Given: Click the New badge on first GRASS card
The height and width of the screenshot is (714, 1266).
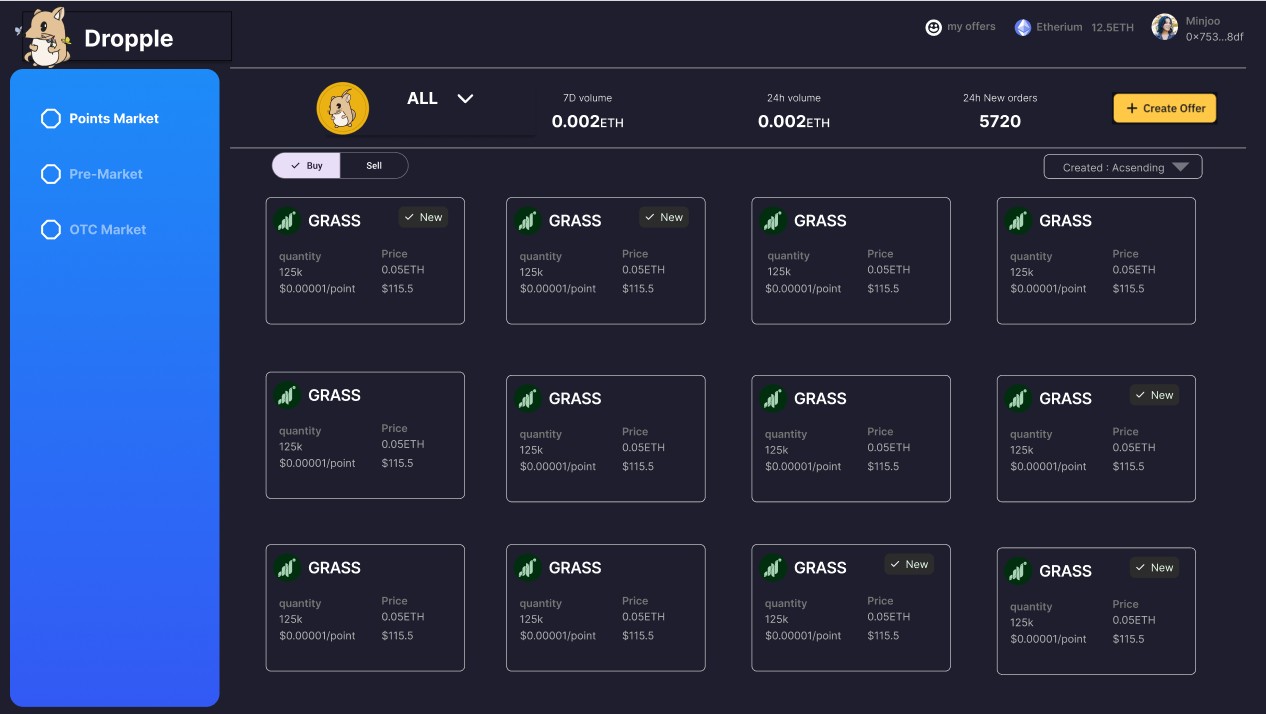Looking at the screenshot, I should click(x=423, y=217).
